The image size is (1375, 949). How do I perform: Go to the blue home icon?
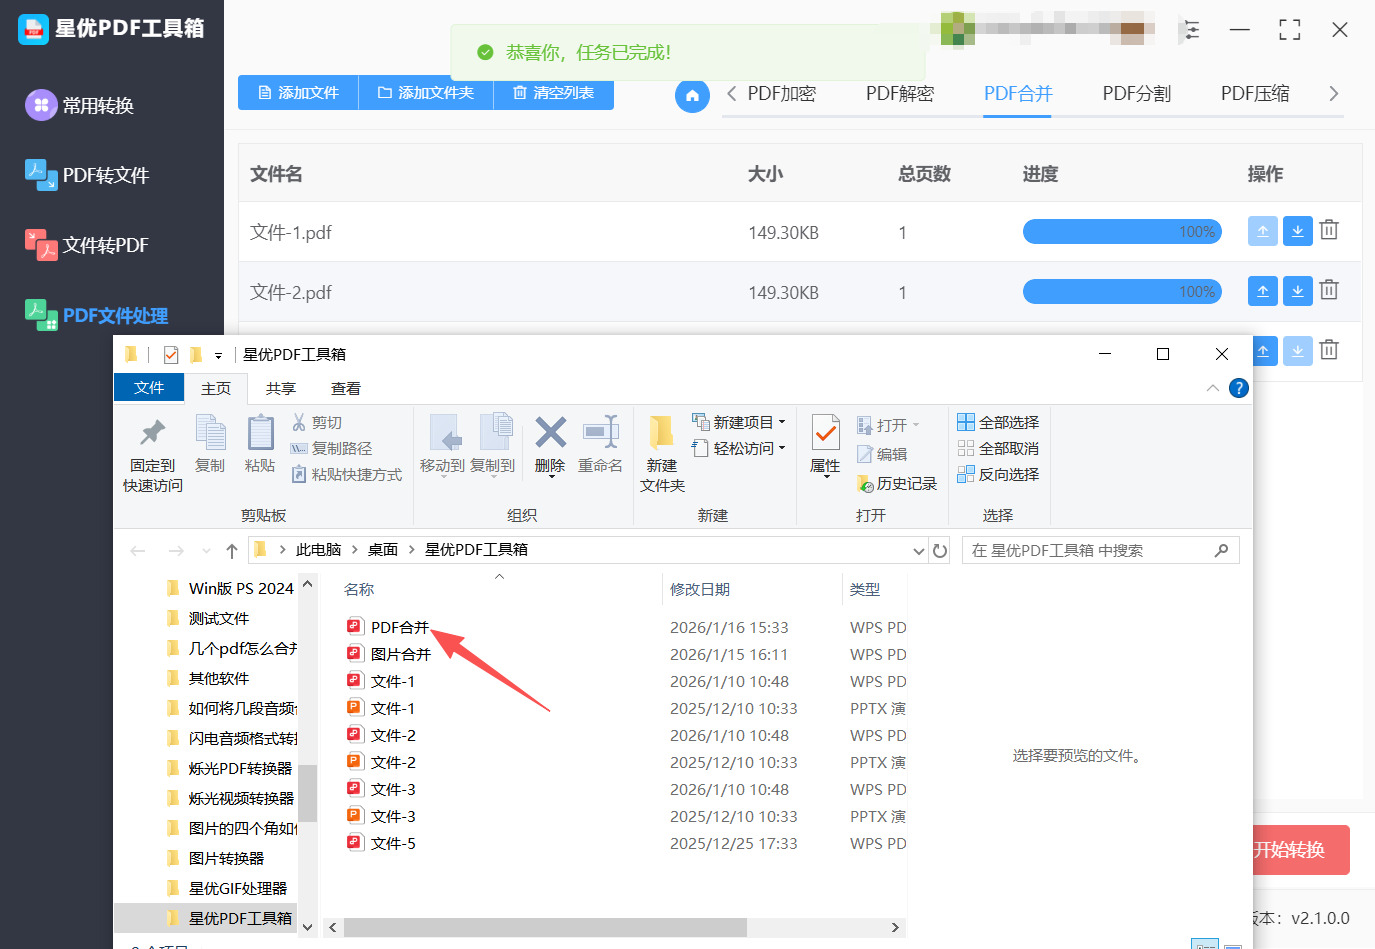click(692, 96)
